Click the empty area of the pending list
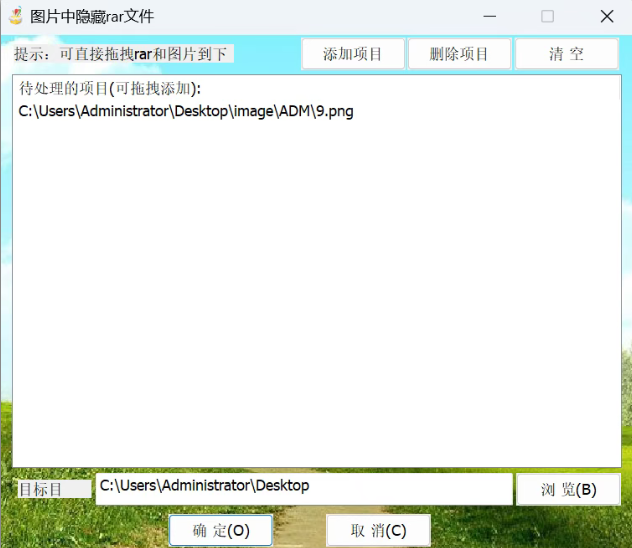 [316, 300]
